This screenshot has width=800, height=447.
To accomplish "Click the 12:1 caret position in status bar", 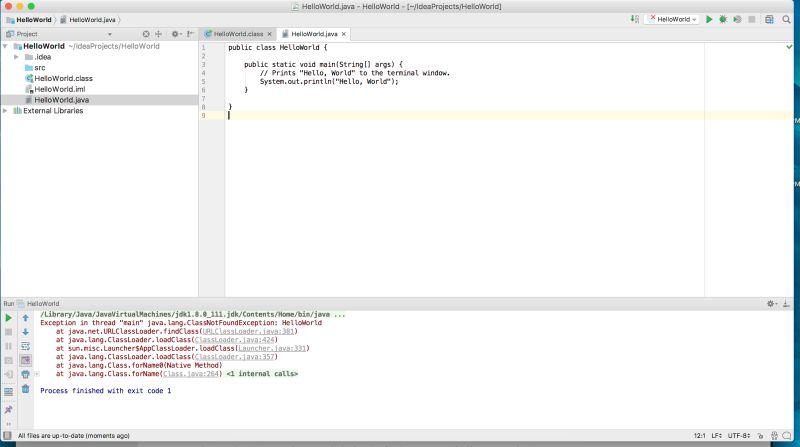I will 699,436.
